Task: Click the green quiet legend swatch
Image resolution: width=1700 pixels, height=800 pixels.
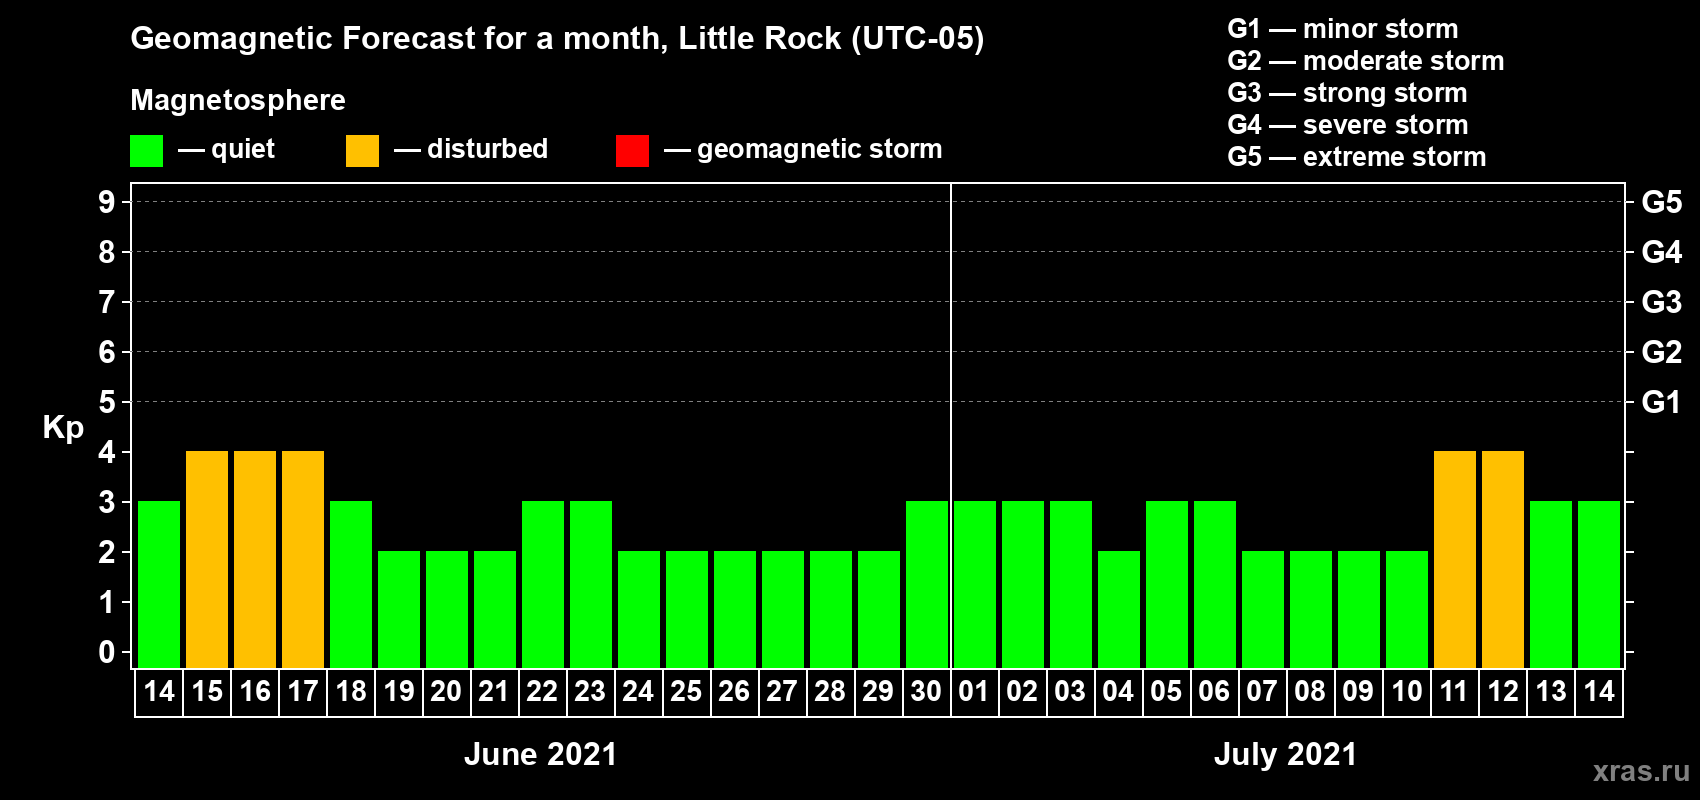Action: (146, 151)
